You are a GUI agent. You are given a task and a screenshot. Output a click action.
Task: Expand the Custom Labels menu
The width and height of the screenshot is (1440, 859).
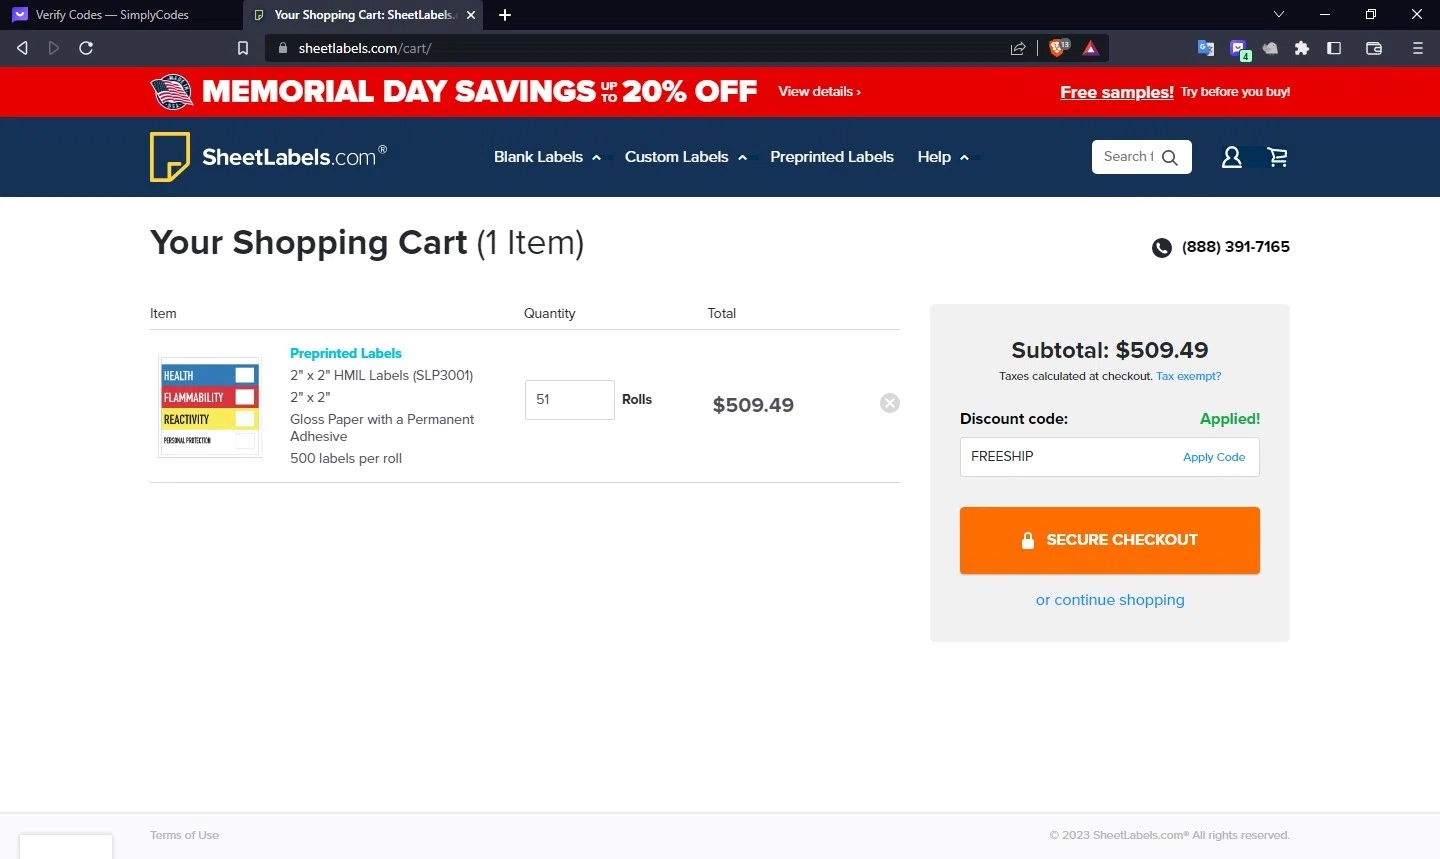click(x=685, y=157)
